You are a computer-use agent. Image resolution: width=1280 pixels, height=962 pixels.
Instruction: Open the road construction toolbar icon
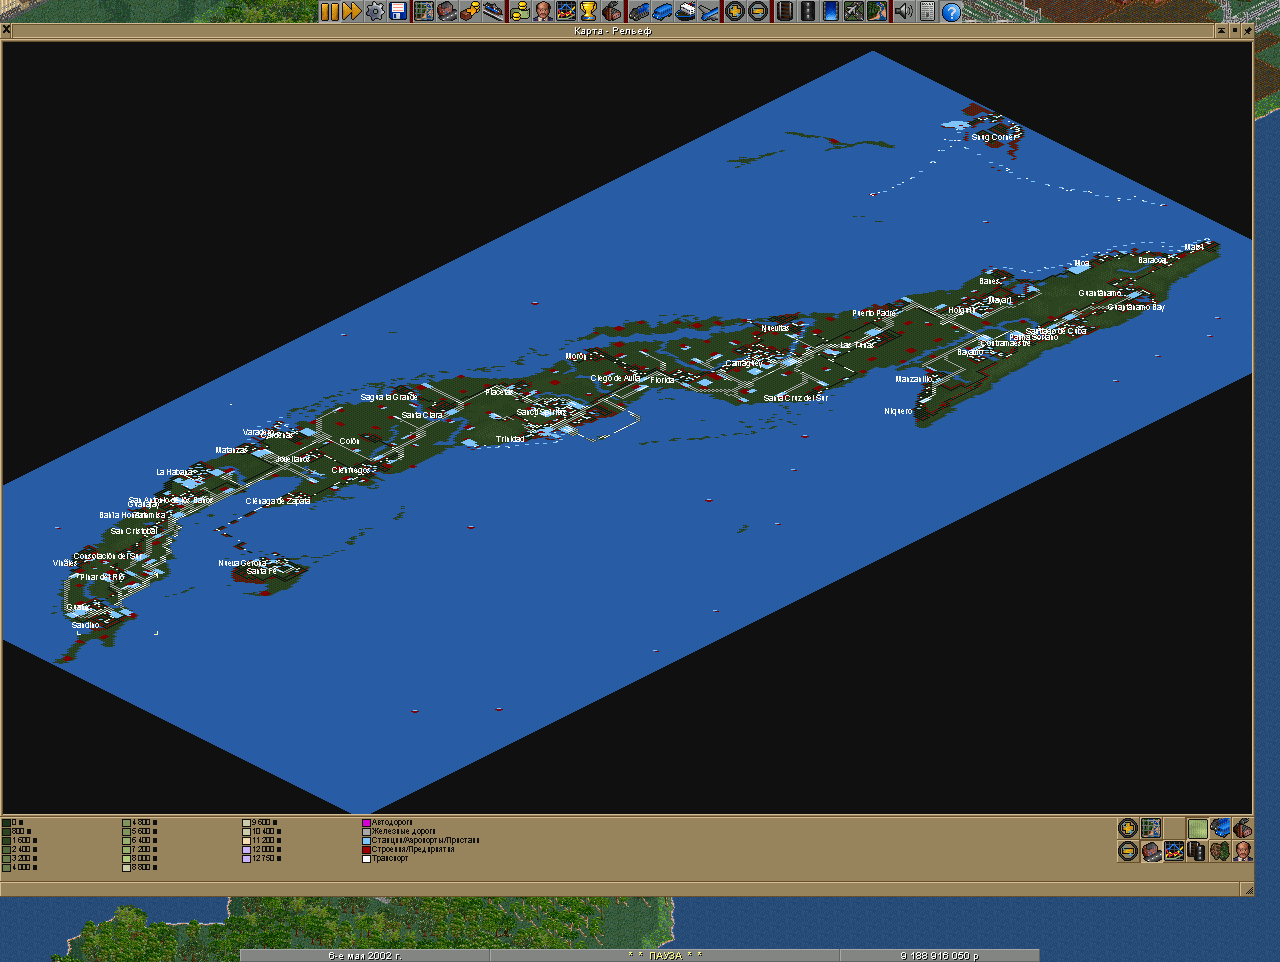click(808, 11)
